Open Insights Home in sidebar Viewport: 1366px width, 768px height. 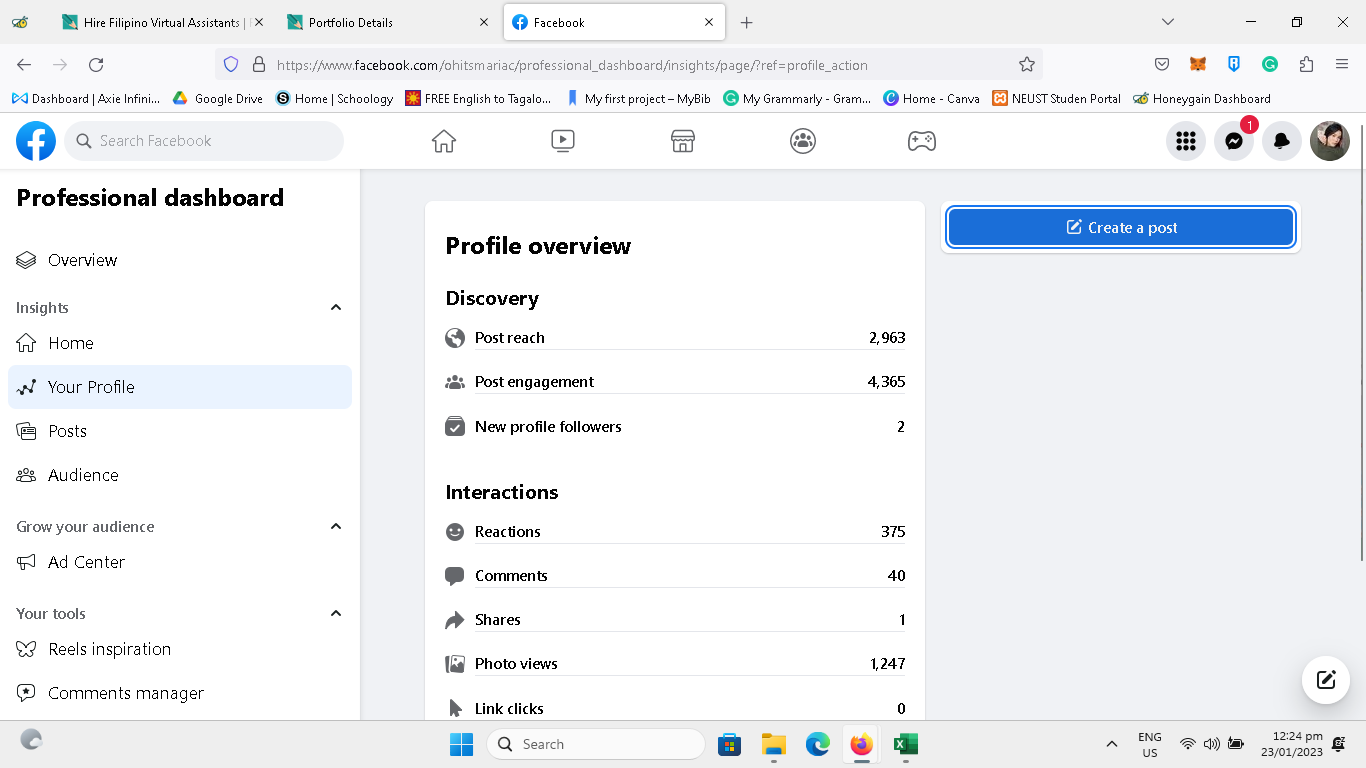point(180,343)
